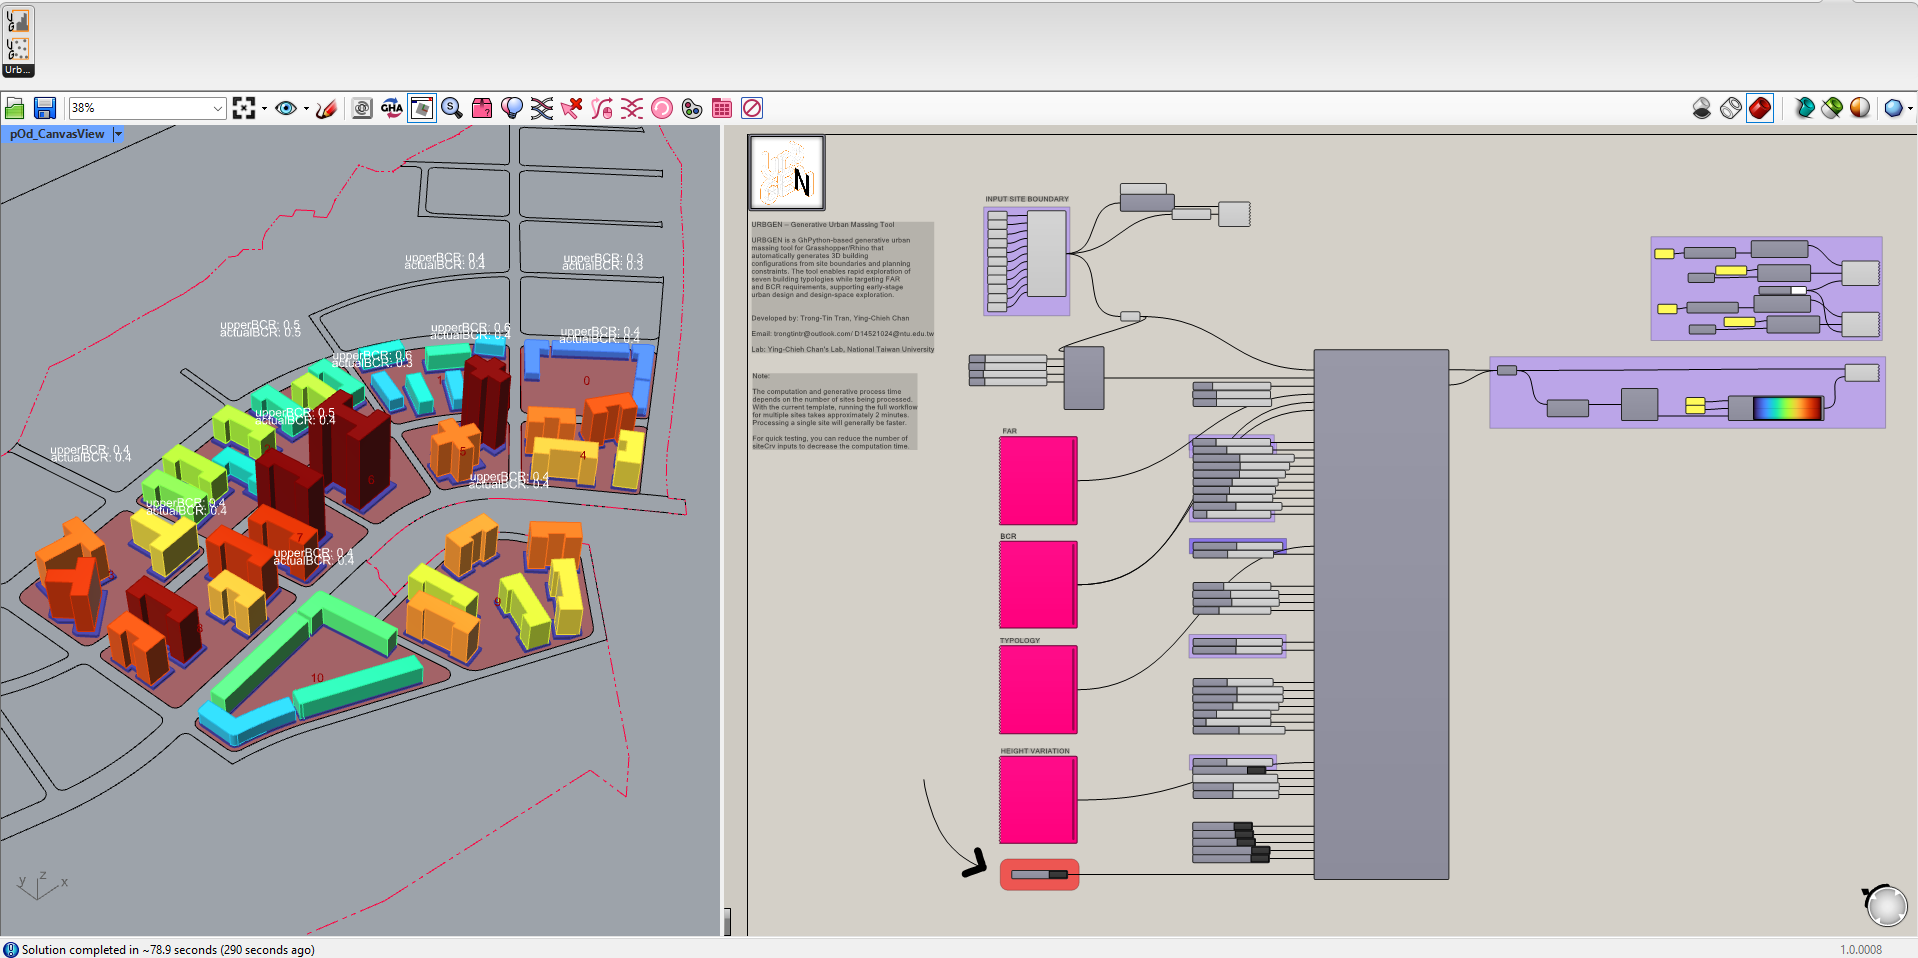Click the Zoom Extents icon
The width and height of the screenshot is (1918, 958).
pos(244,108)
